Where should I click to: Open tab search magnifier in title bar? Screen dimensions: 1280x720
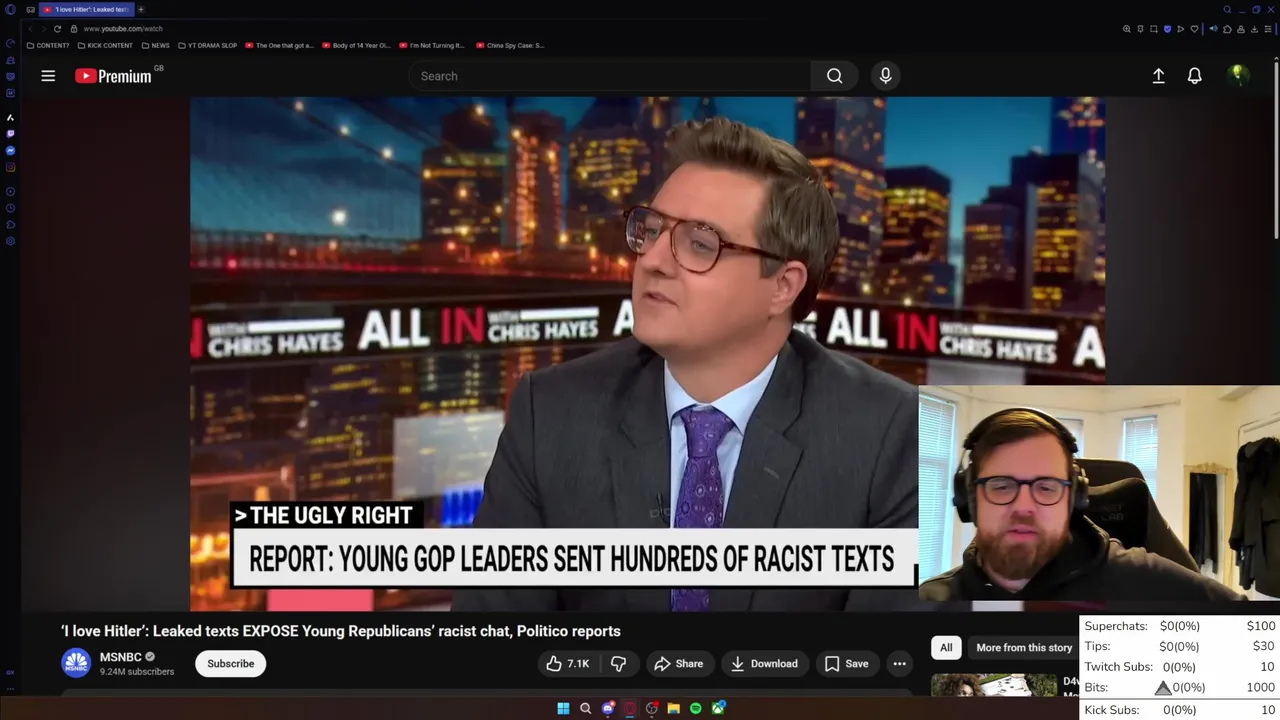point(1227,10)
